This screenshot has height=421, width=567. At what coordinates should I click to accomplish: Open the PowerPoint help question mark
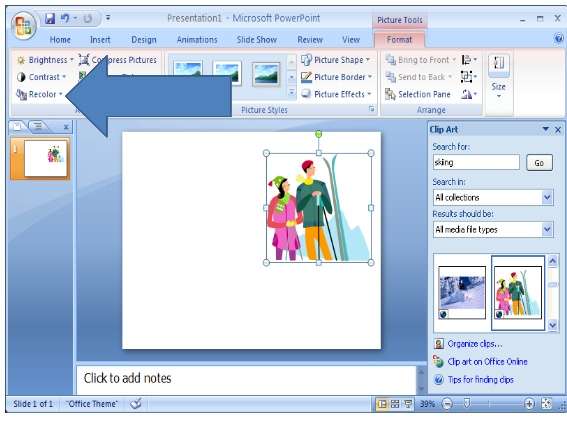pos(559,38)
